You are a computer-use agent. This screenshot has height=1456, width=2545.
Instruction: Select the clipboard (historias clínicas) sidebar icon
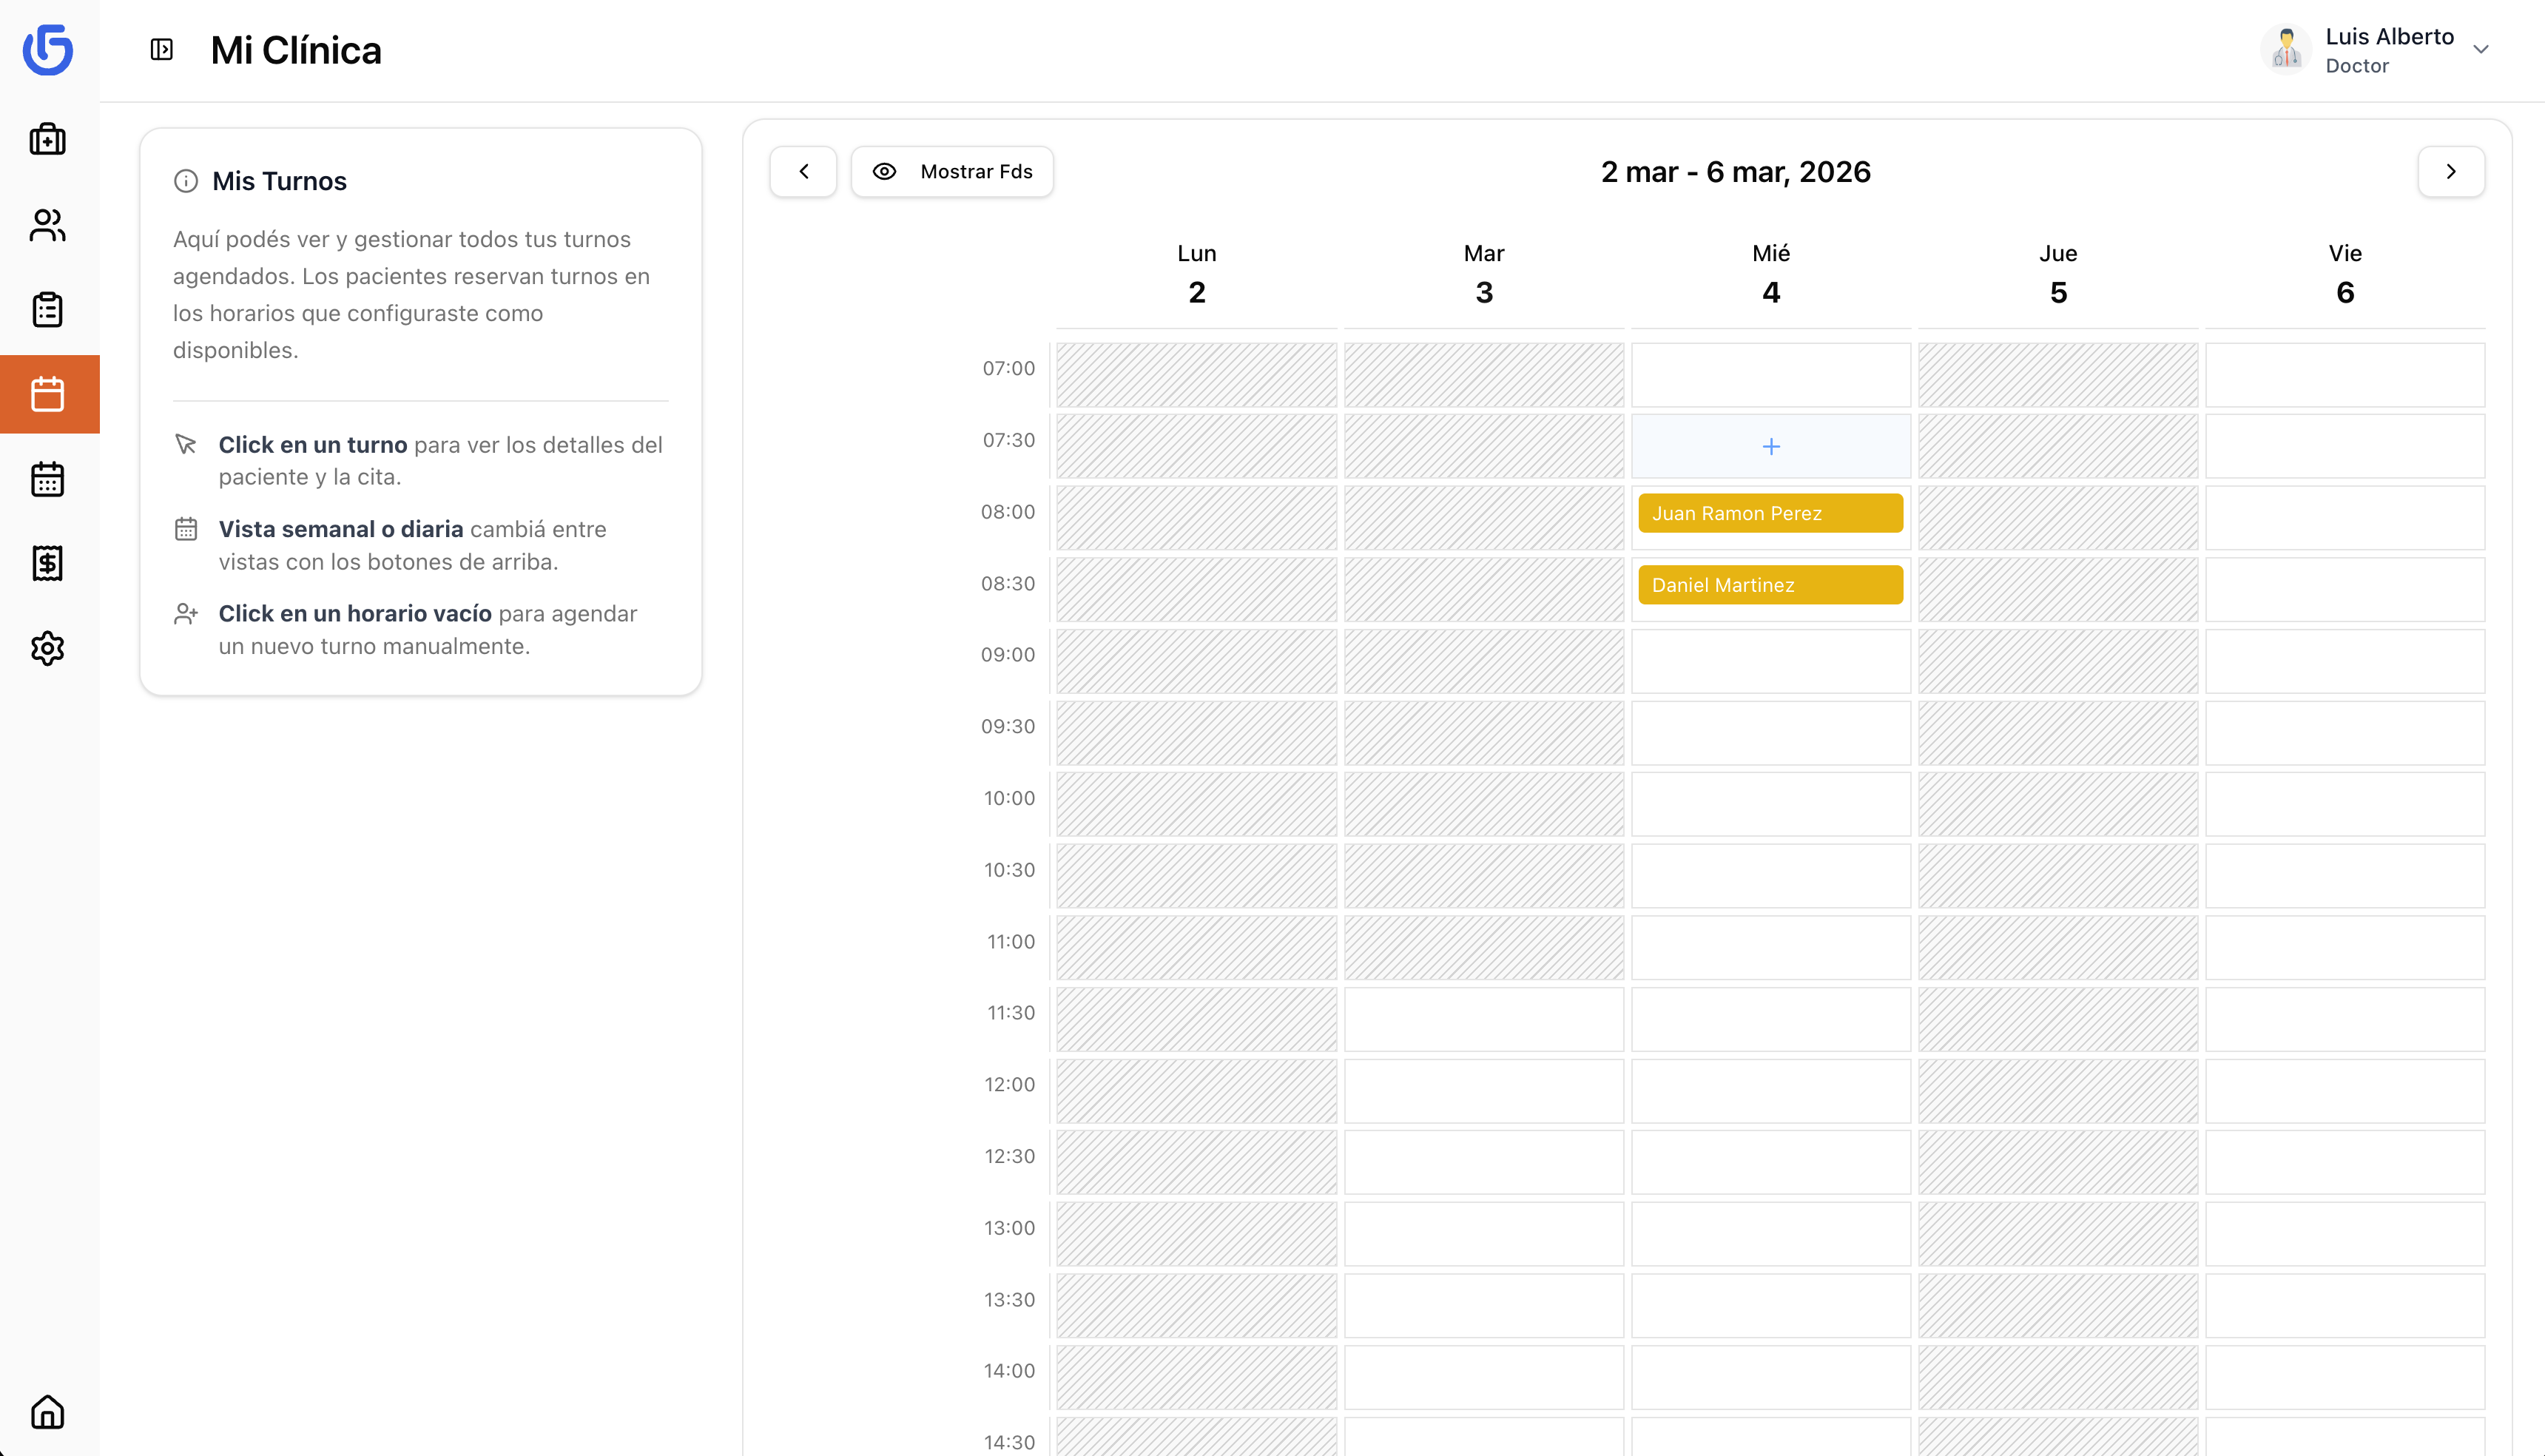(x=48, y=309)
